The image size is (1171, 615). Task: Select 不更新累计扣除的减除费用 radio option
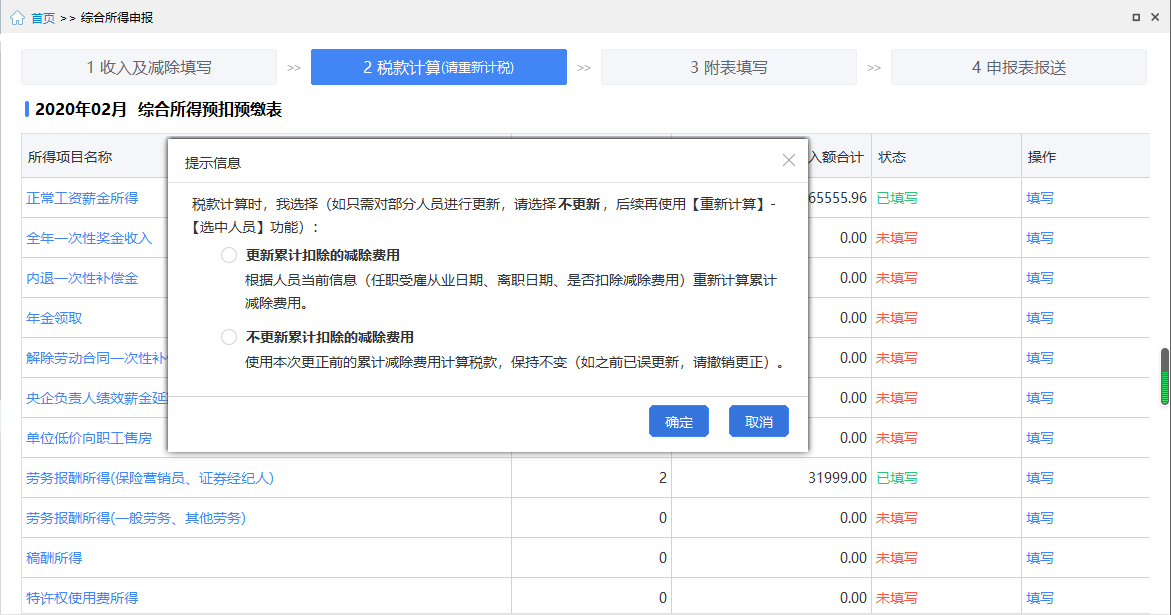[x=229, y=337]
